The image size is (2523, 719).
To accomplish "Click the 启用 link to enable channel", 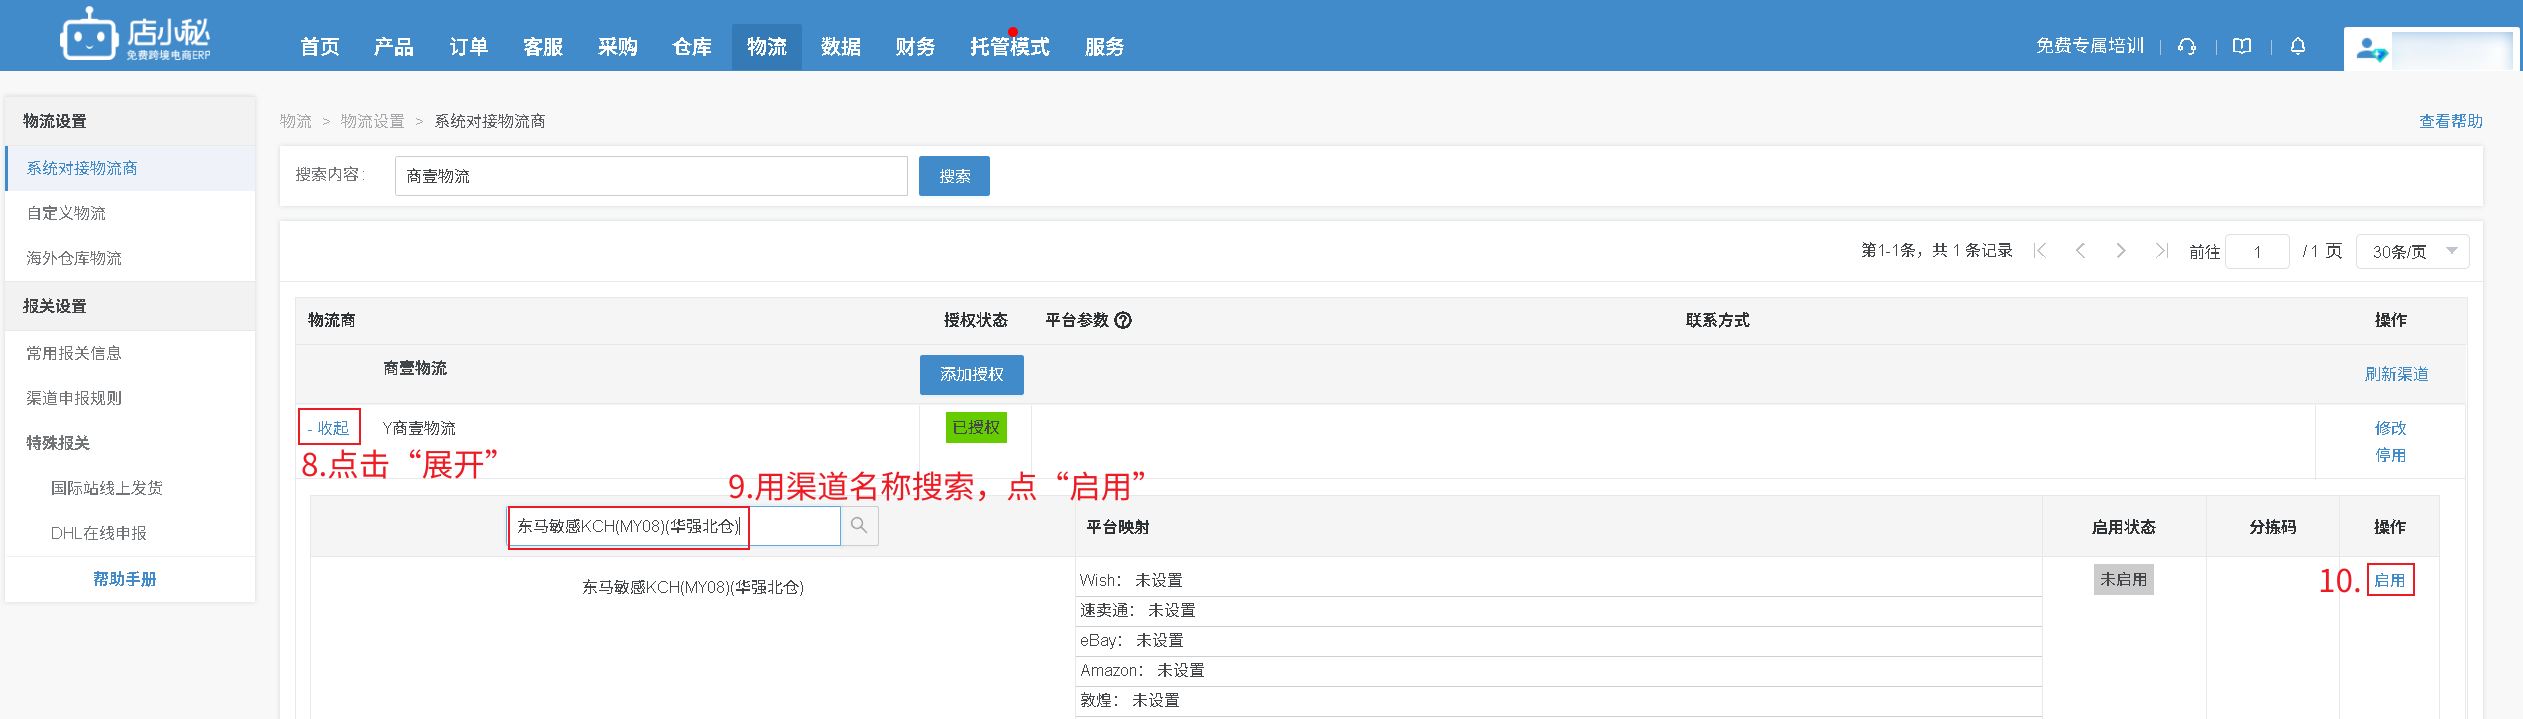I will [2389, 580].
